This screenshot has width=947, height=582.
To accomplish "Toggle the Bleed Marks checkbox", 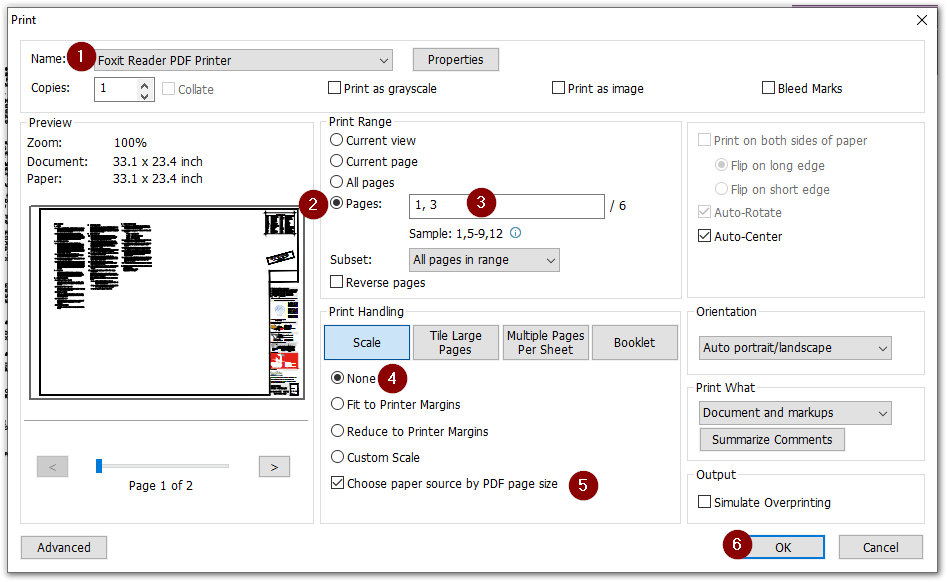I will pyautogui.click(x=769, y=89).
